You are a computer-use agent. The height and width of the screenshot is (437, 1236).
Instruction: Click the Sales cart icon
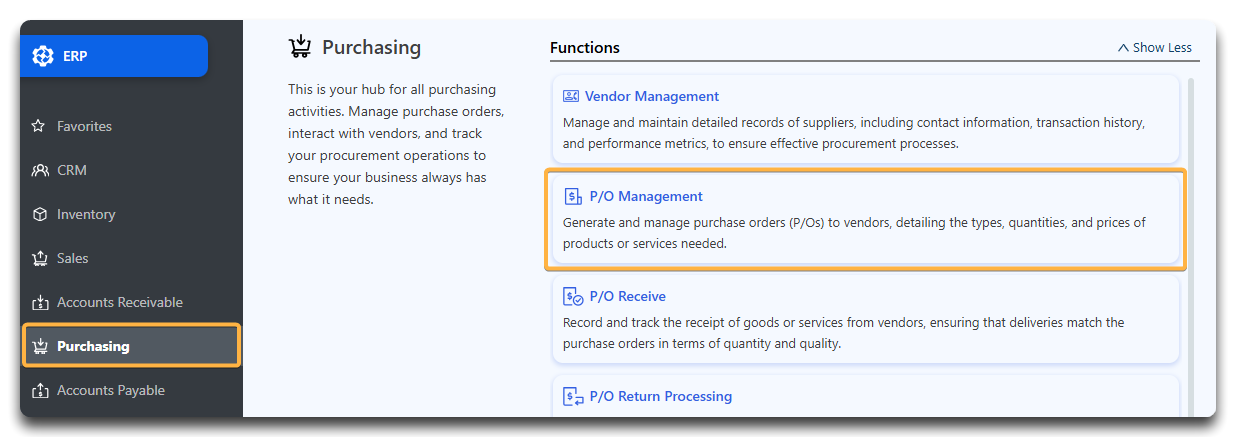point(40,258)
